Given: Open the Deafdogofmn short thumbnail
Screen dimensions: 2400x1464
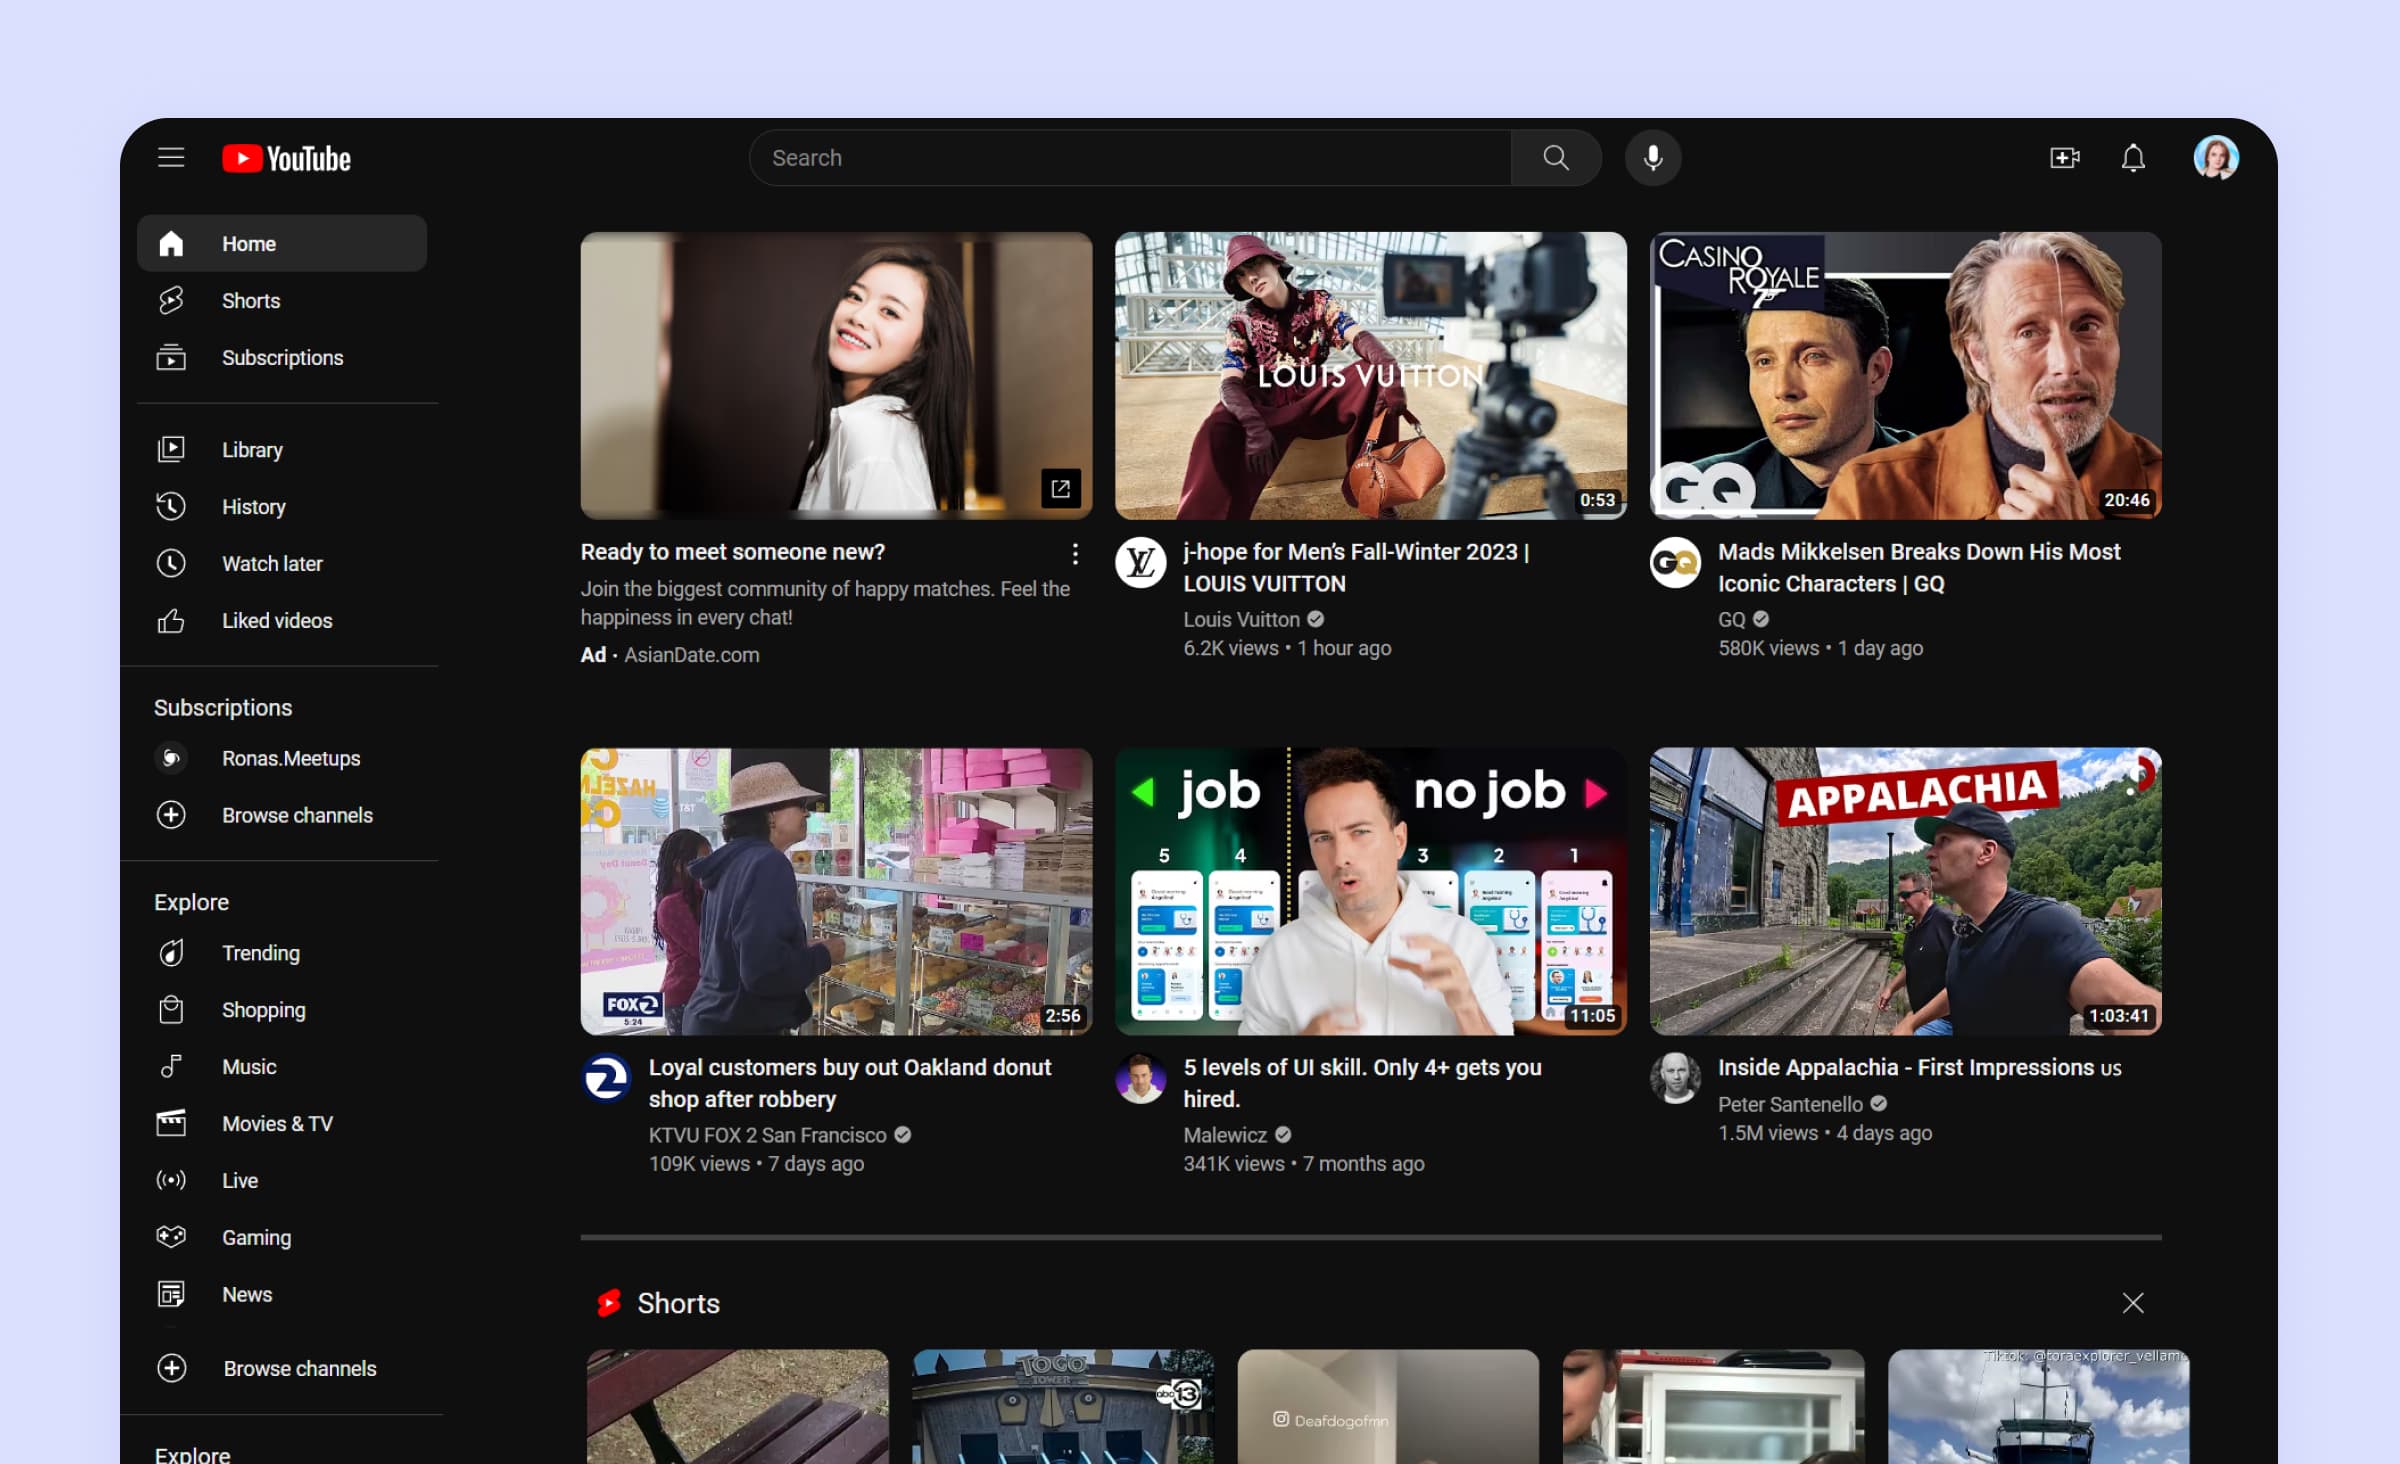Looking at the screenshot, I should 1388,1406.
